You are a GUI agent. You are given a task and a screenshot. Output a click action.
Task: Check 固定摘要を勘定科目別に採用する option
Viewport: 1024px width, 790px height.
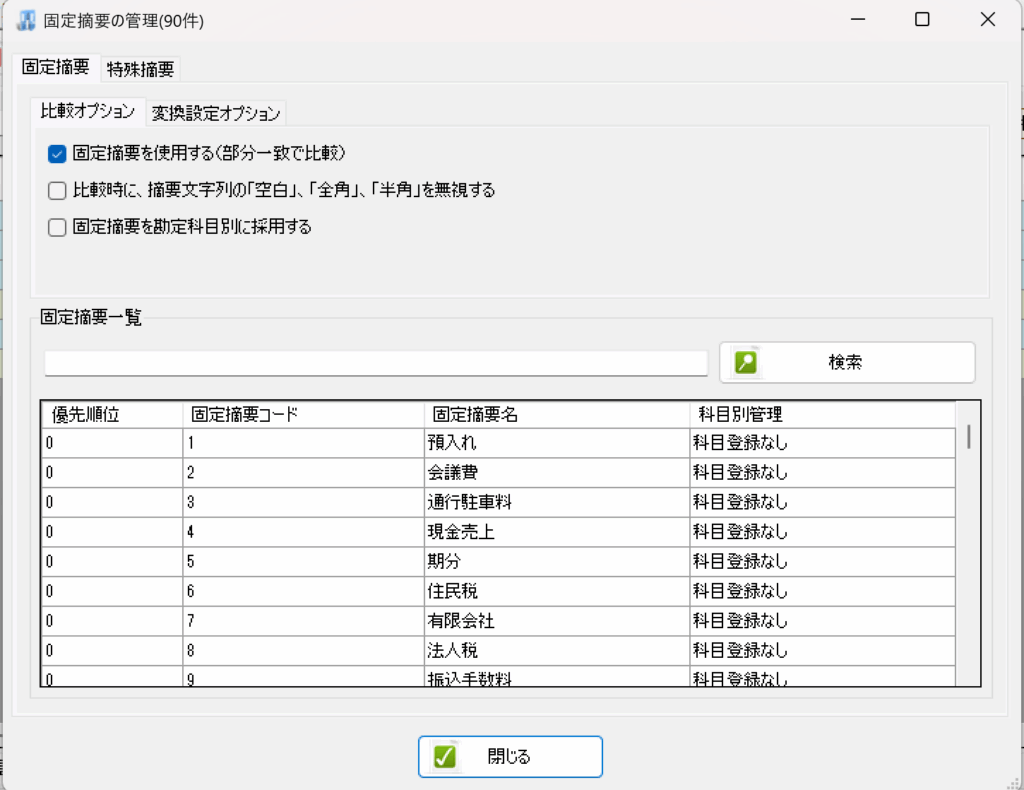coord(57,227)
